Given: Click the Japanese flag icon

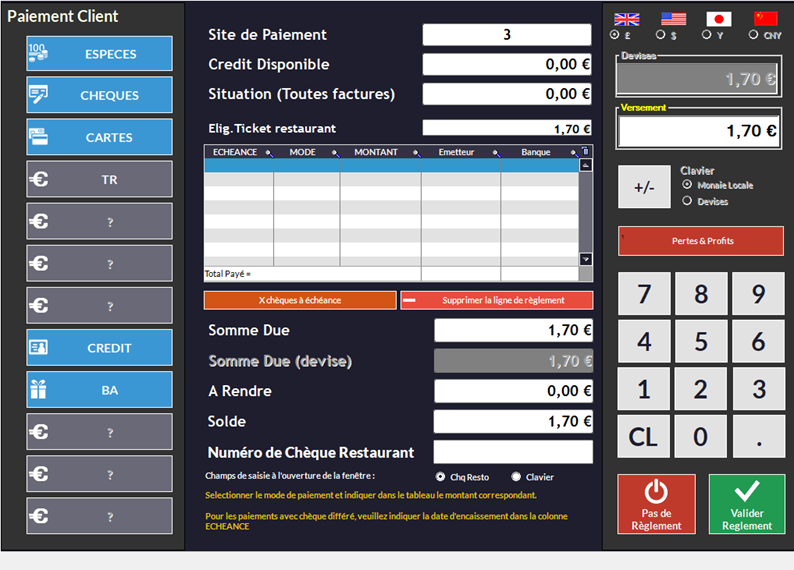Looking at the screenshot, I should tap(719, 19).
